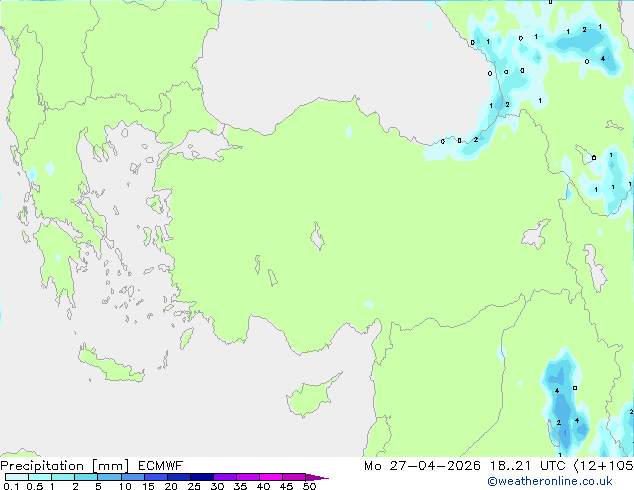Screen dimensions: 634x490
Task: Click the 0.1–0.5 mm lightest legend swatch
Action: pos(17,477)
